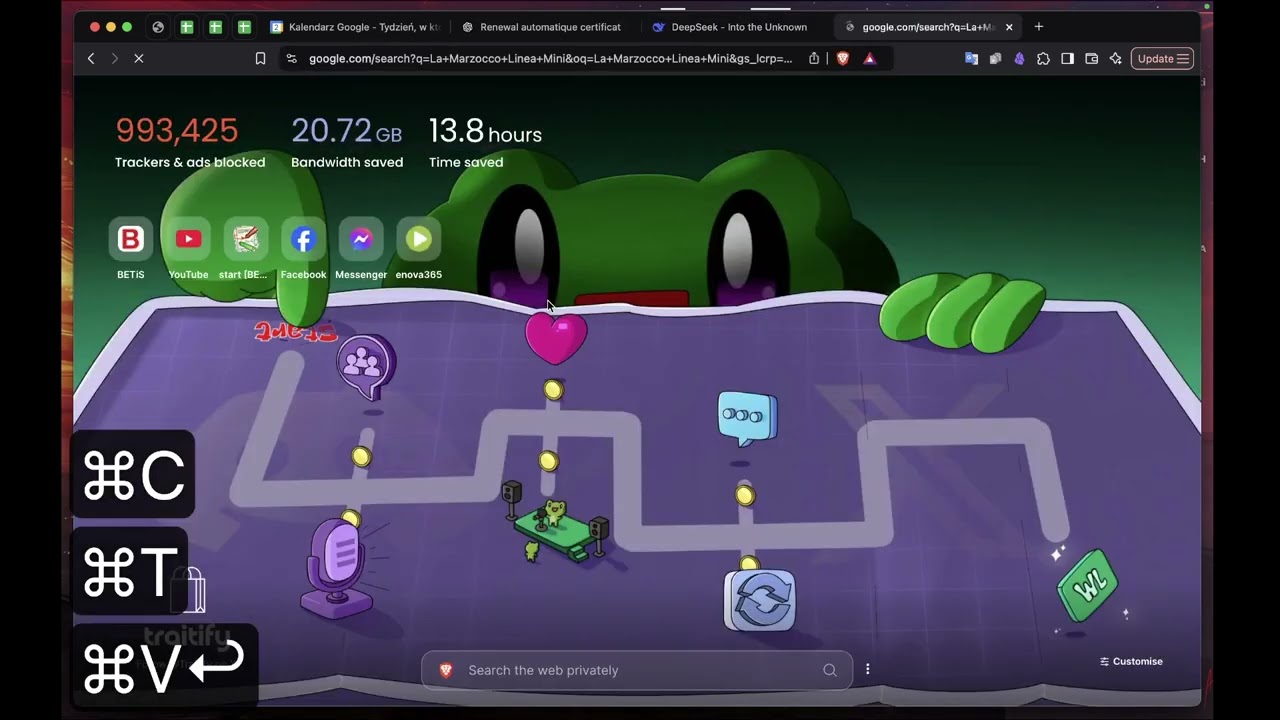The image size is (1280, 720).
Task: Click the 13.8 hours time saved stat
Action: point(485,142)
